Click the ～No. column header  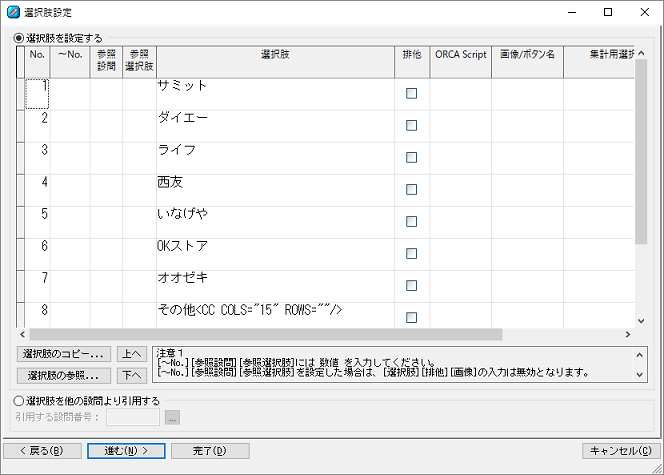(70, 62)
